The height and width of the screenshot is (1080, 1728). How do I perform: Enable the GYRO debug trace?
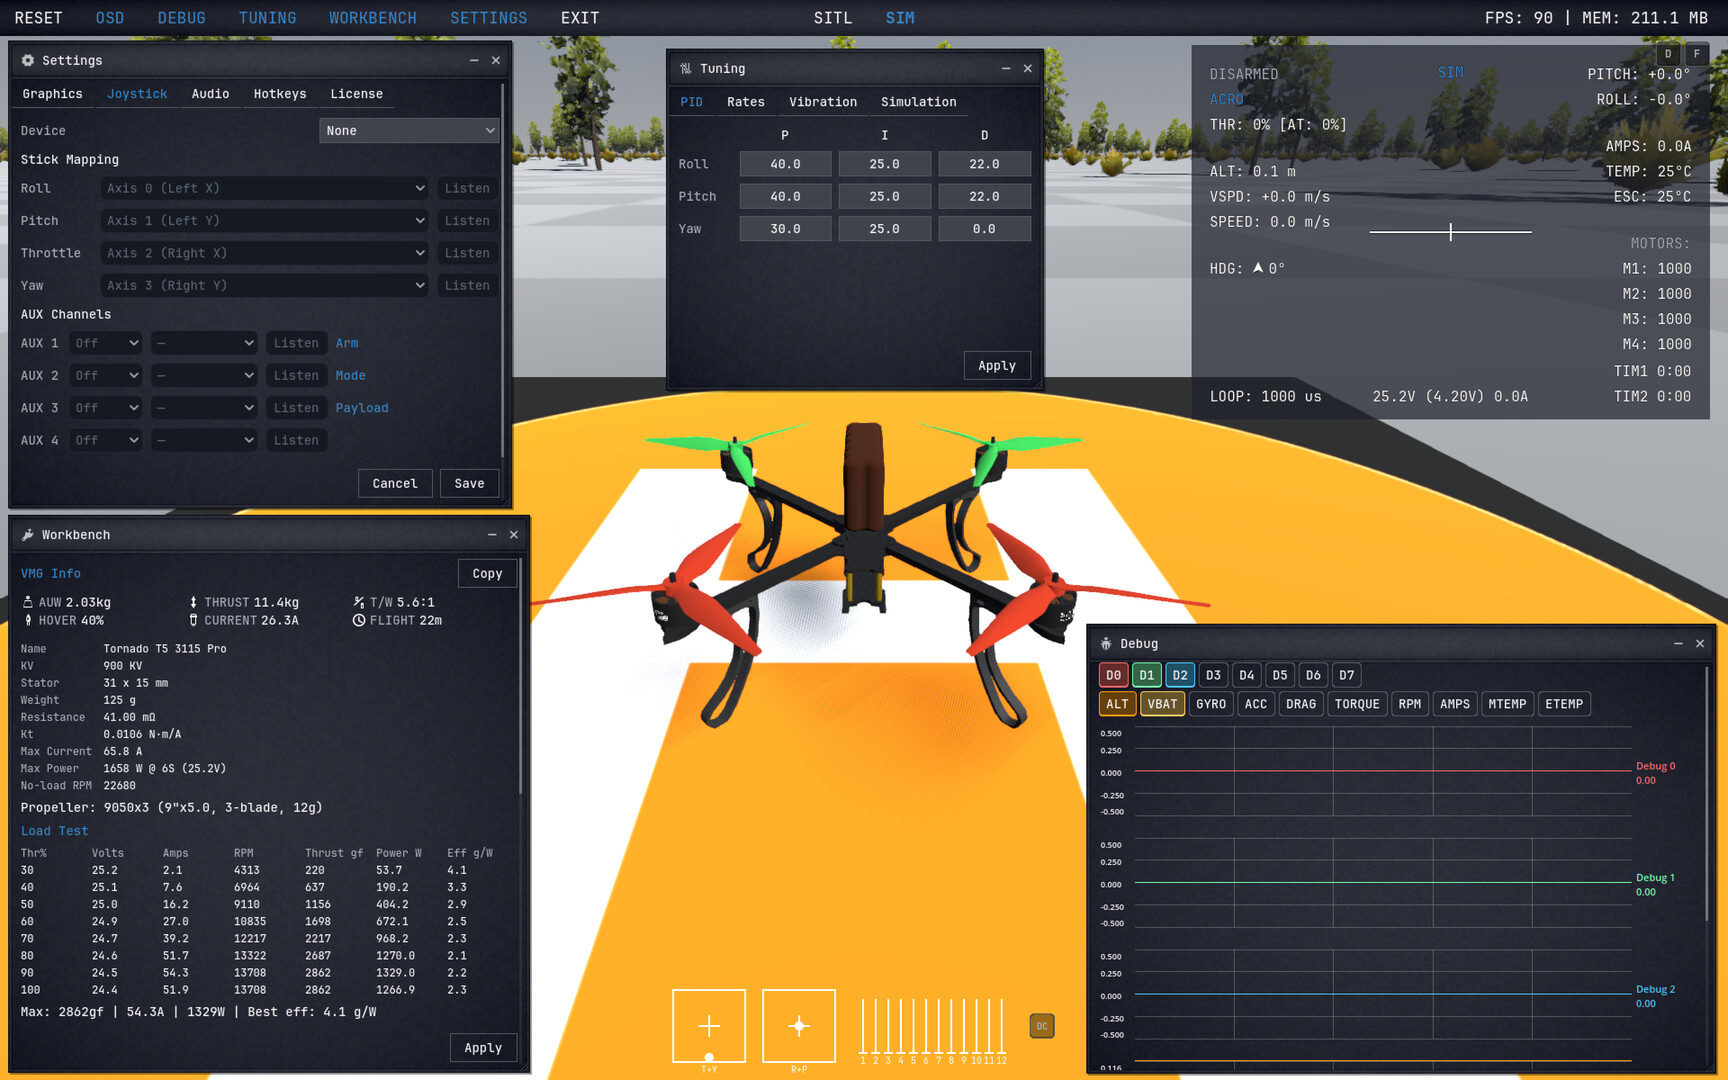(x=1210, y=703)
